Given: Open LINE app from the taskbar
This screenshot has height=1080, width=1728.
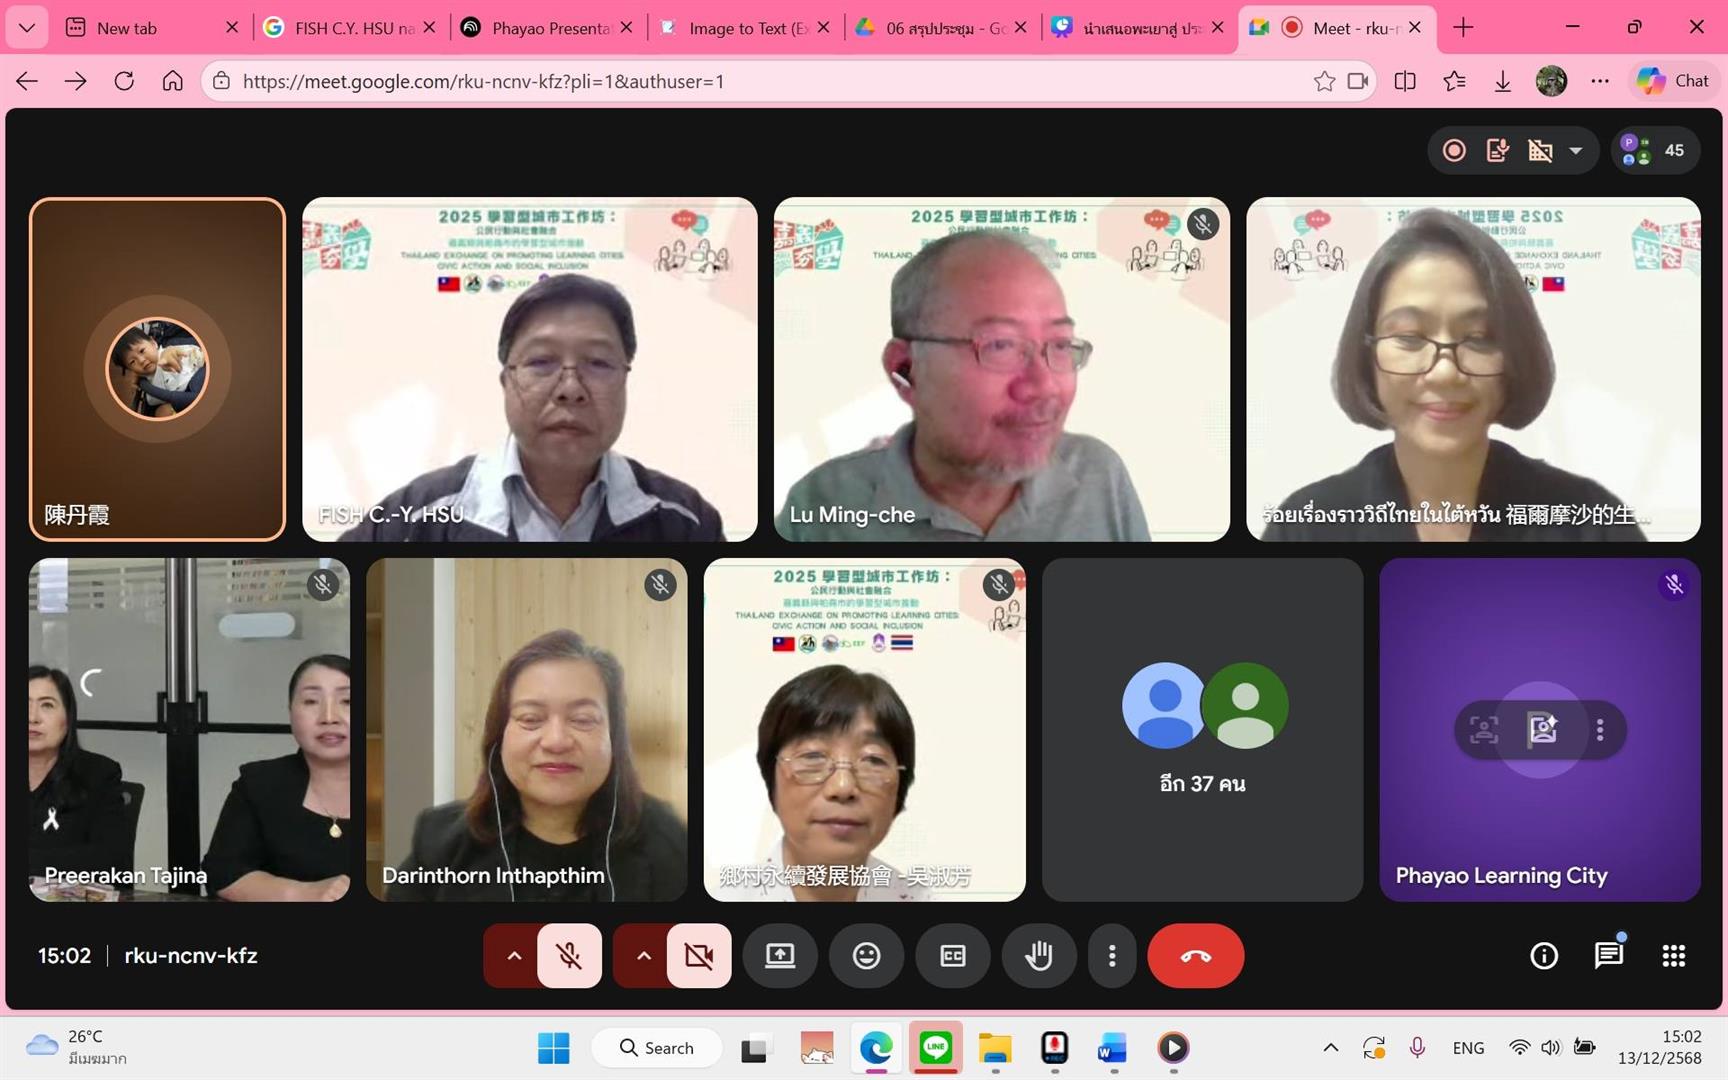Looking at the screenshot, I should (935, 1047).
